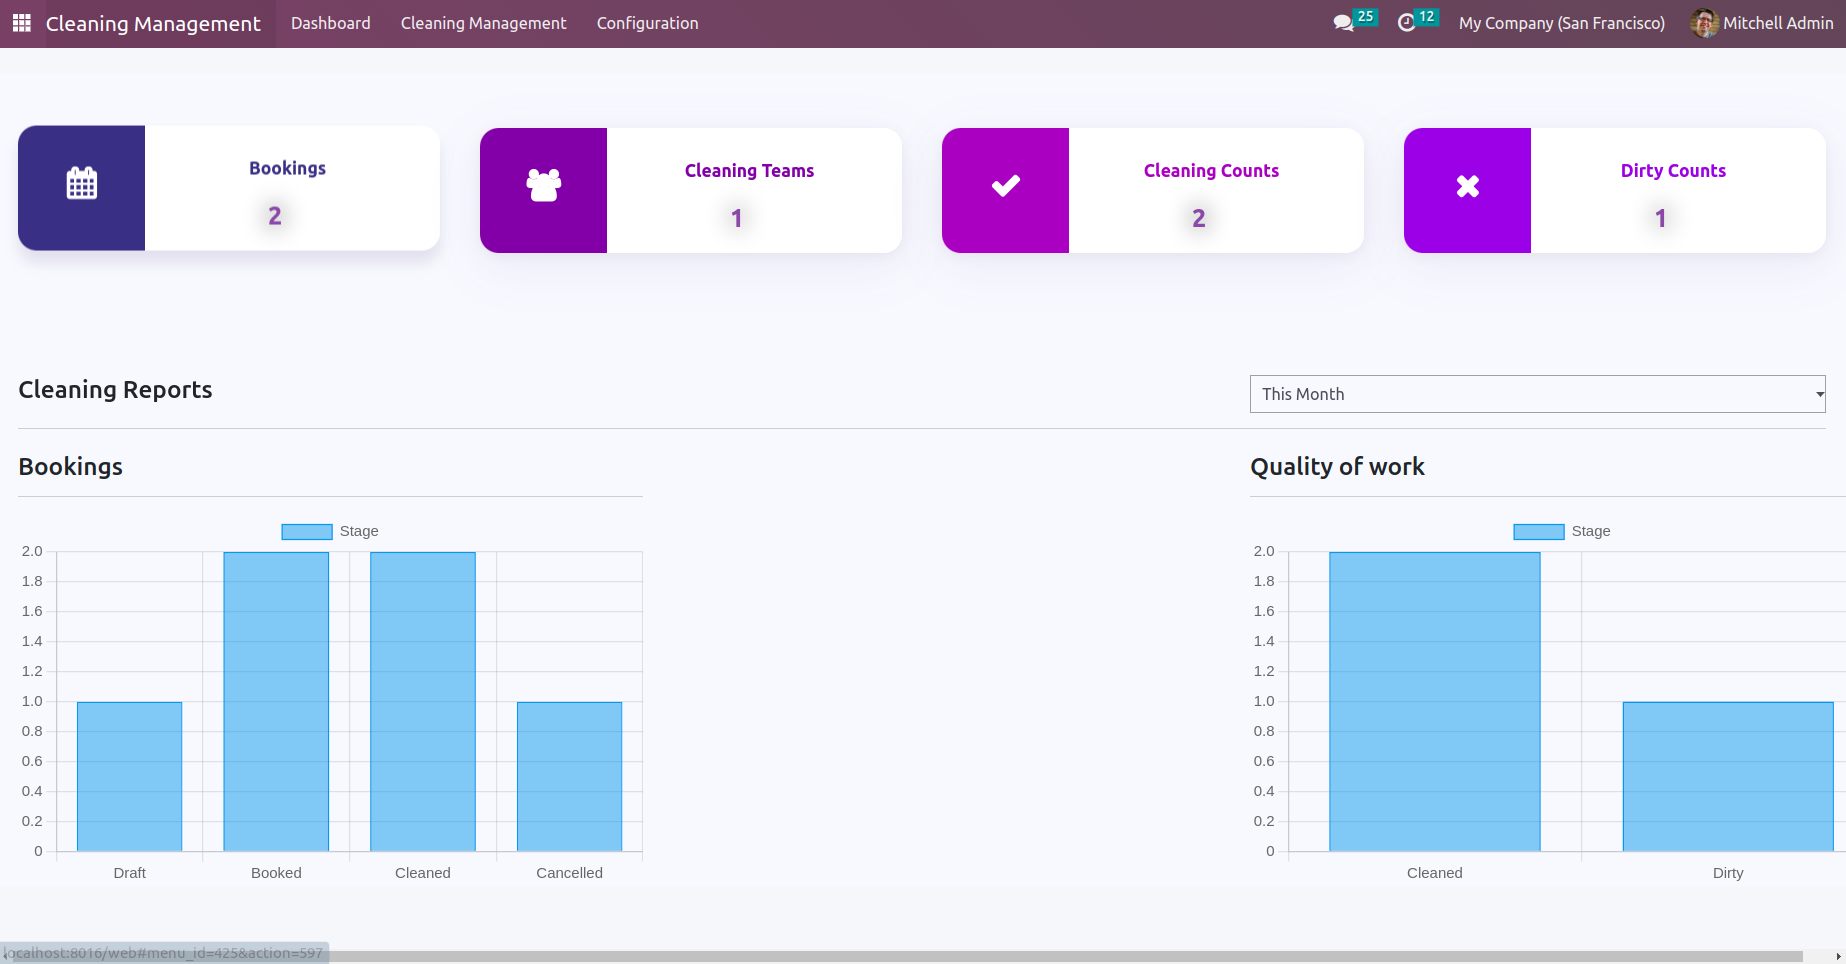Image resolution: width=1846 pixels, height=964 pixels.
Task: Open the activities clock icon
Action: coord(1406,23)
